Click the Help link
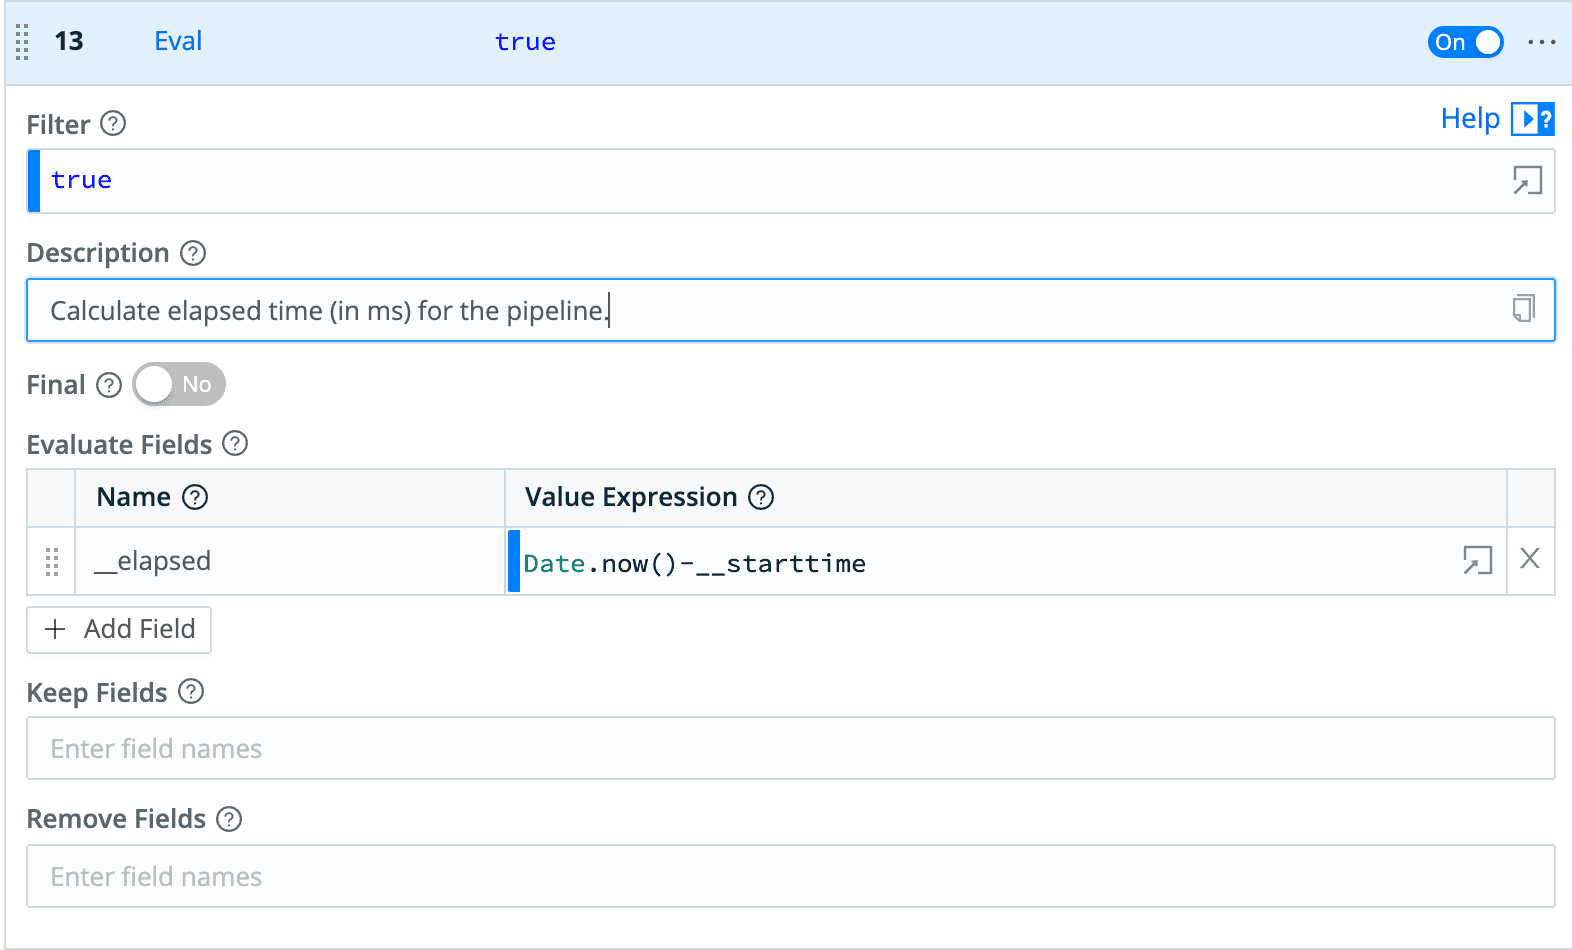Viewport: 1572px width, 950px height. point(1469,119)
